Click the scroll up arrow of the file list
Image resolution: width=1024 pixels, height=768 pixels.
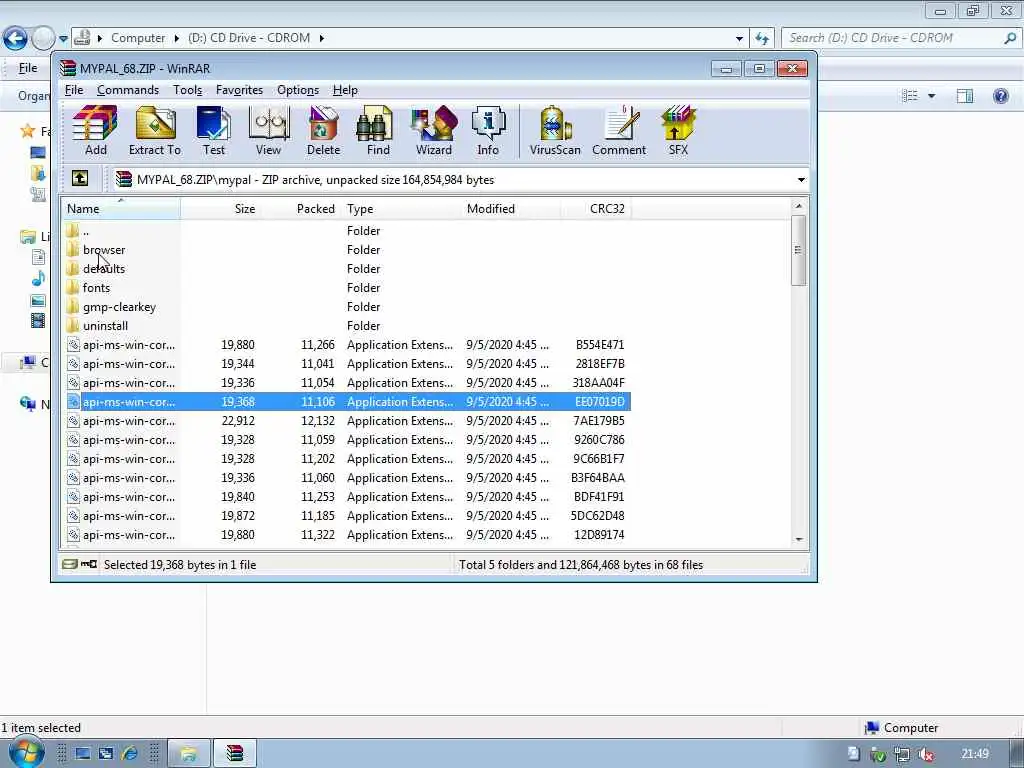tap(799, 206)
